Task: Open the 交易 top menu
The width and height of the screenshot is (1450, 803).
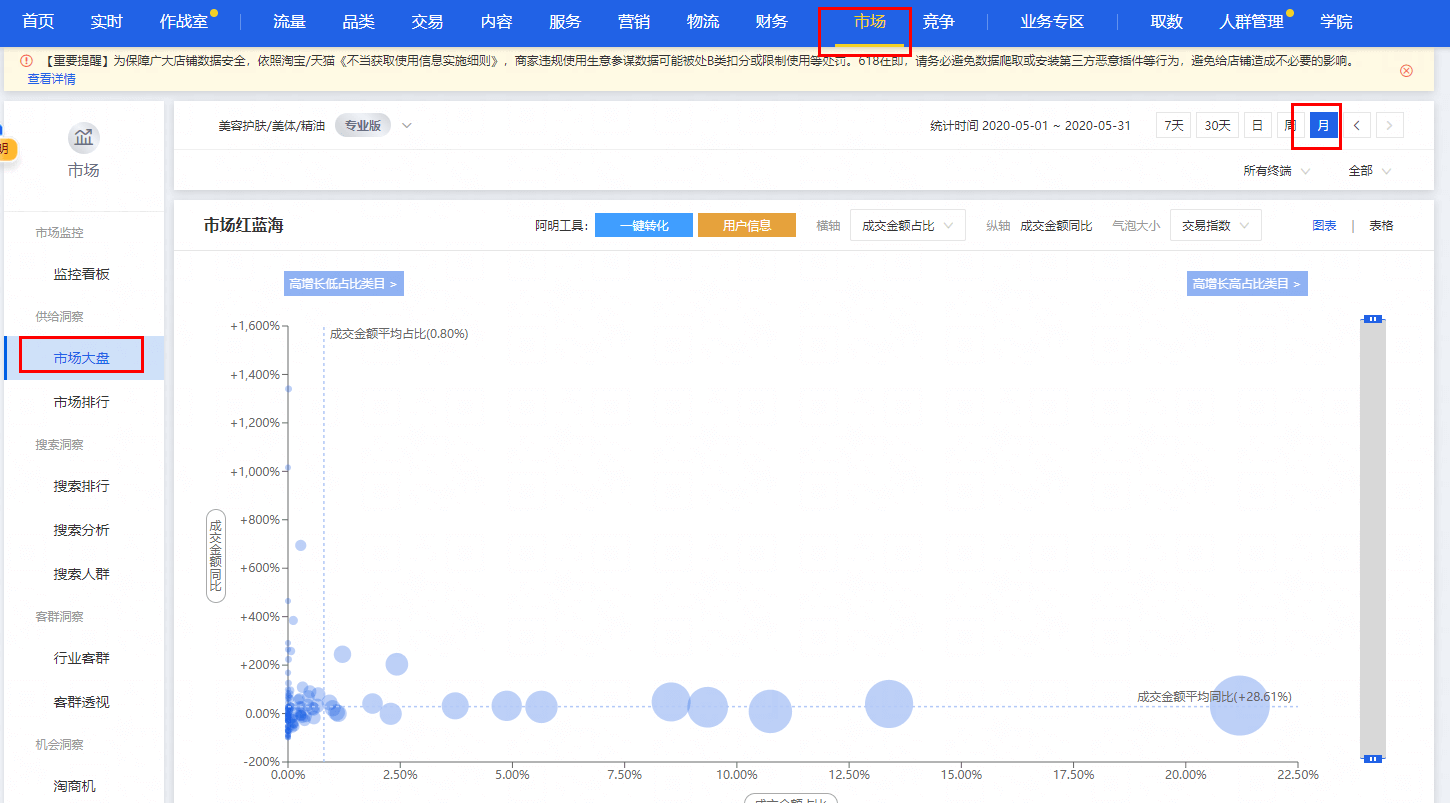Action: (427, 22)
